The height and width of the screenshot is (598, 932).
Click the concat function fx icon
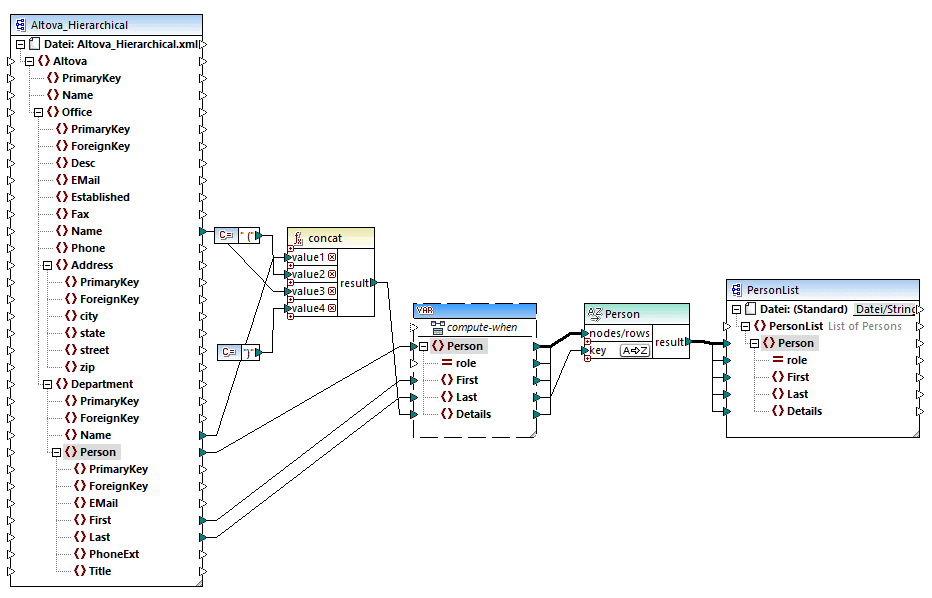298,238
